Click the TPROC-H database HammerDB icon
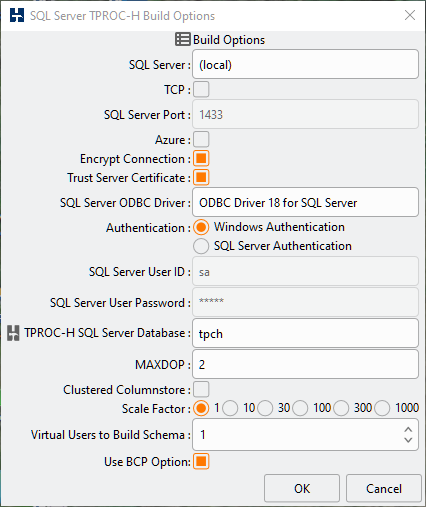The height and width of the screenshot is (507, 426). 13,333
